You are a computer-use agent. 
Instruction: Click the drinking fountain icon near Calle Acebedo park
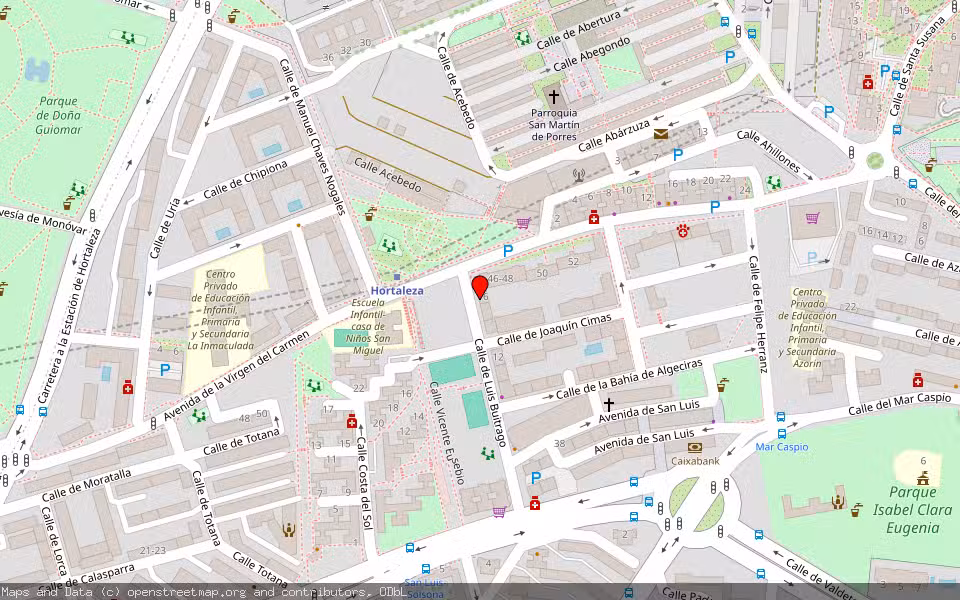coord(370,215)
